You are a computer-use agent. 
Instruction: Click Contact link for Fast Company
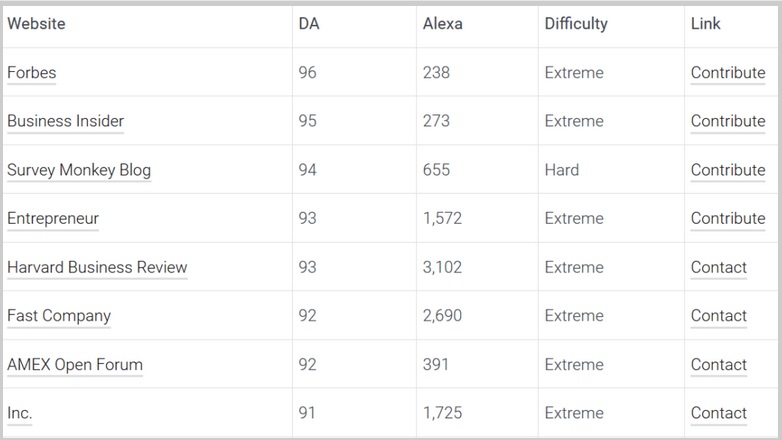718,316
